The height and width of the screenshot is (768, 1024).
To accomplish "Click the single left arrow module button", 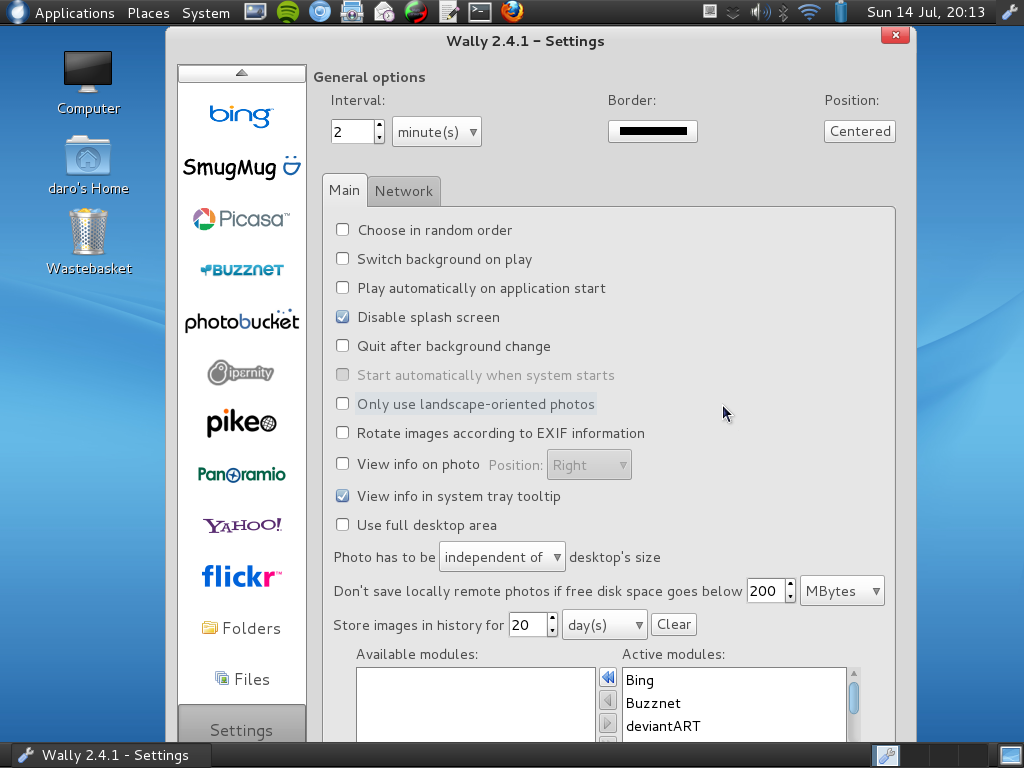I will click(x=607, y=700).
